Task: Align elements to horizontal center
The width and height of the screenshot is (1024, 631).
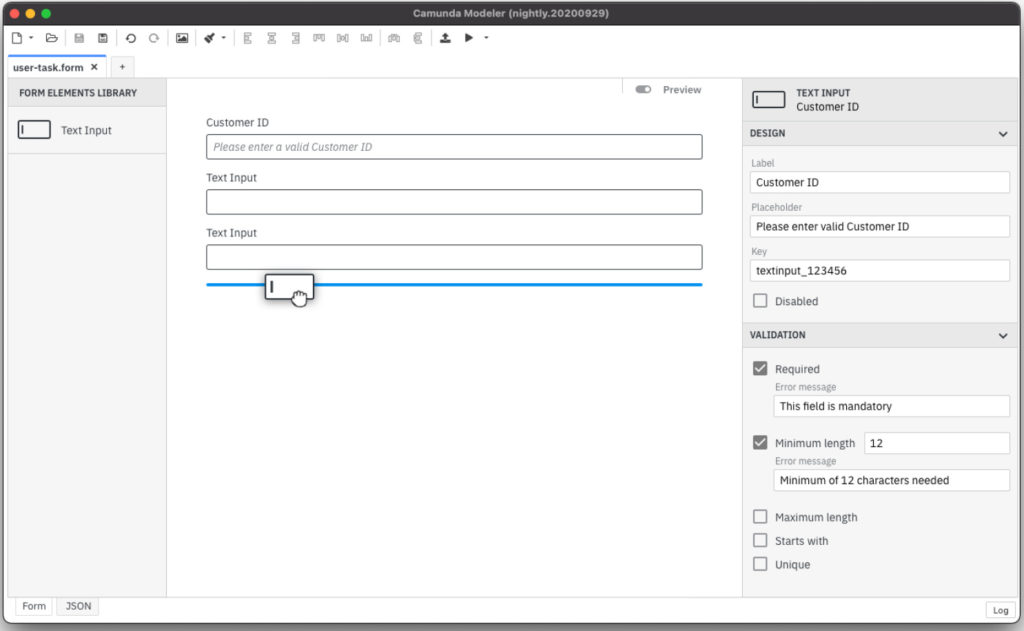Action: tap(272, 38)
